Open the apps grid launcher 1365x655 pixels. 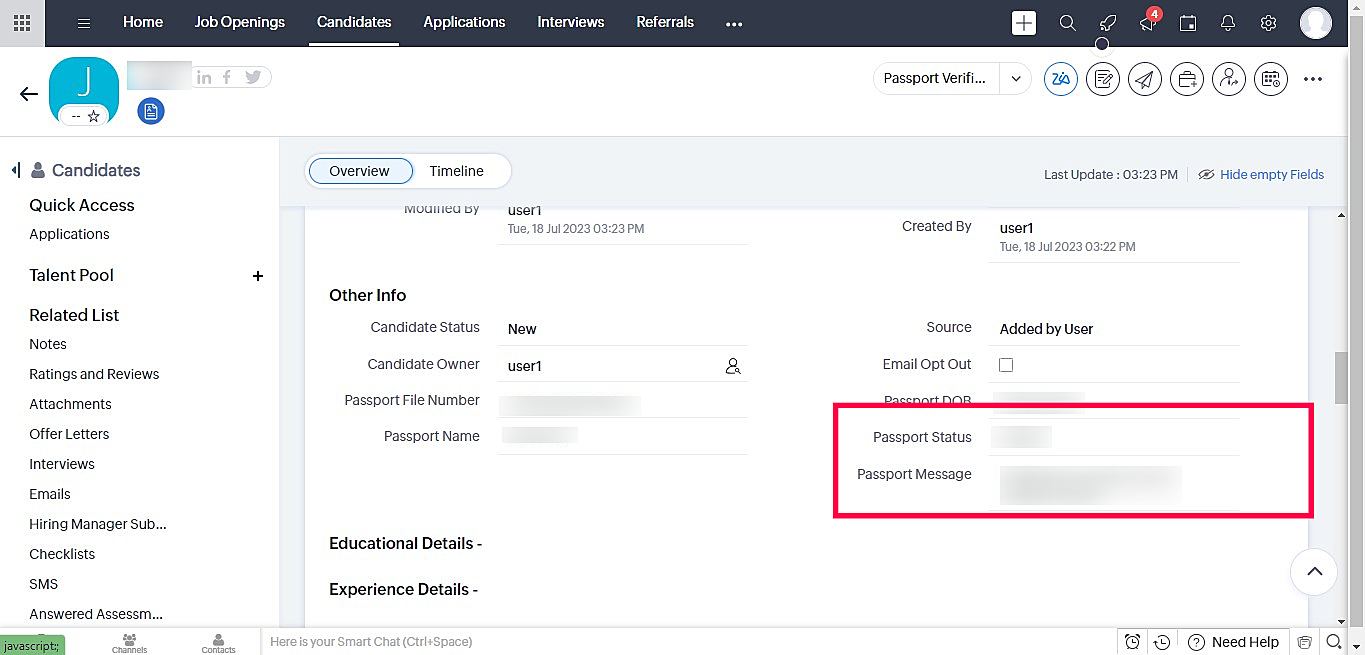[22, 22]
